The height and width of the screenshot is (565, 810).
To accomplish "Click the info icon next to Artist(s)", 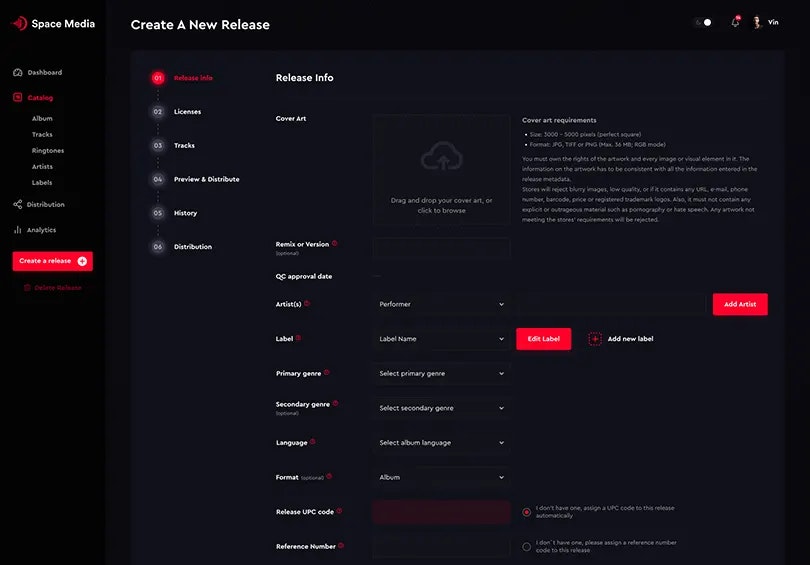I will (x=307, y=303).
